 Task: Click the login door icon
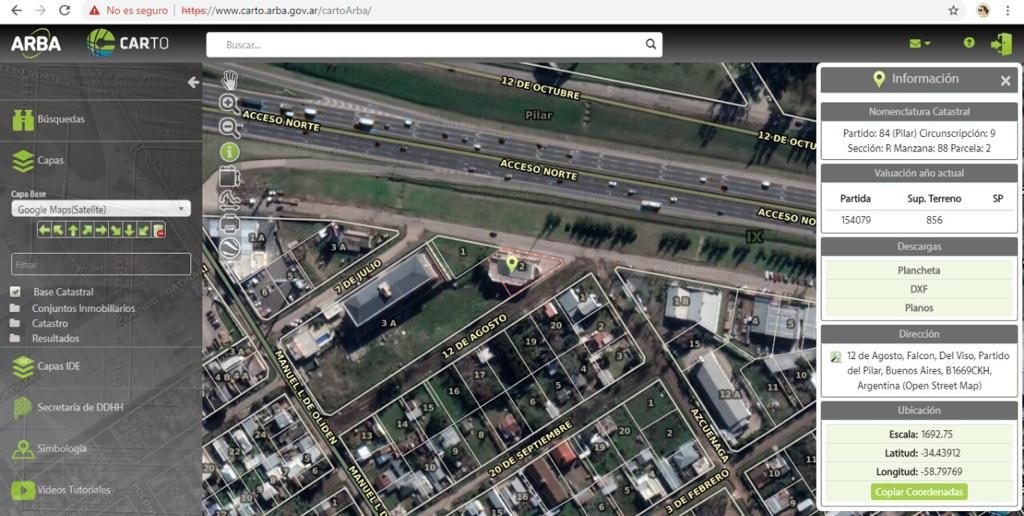point(1000,43)
